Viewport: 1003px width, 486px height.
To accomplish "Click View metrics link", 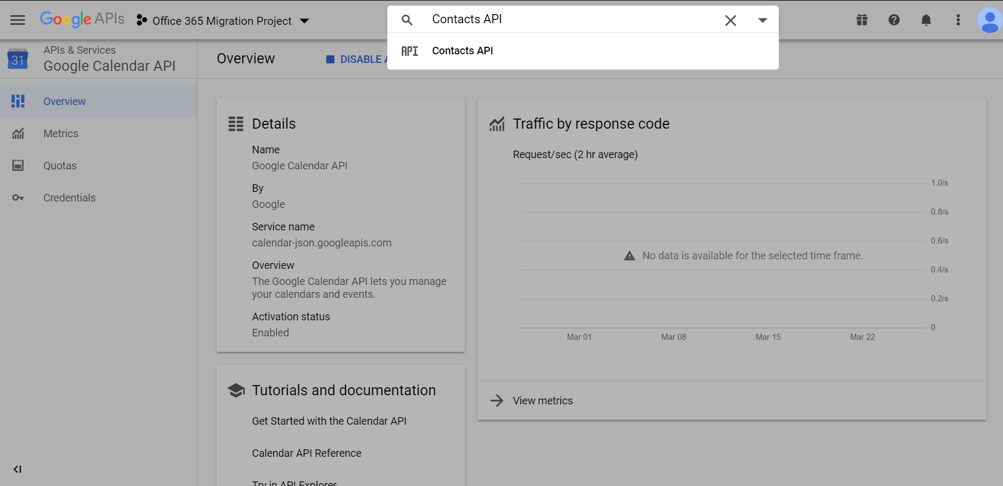I will pyautogui.click(x=542, y=401).
